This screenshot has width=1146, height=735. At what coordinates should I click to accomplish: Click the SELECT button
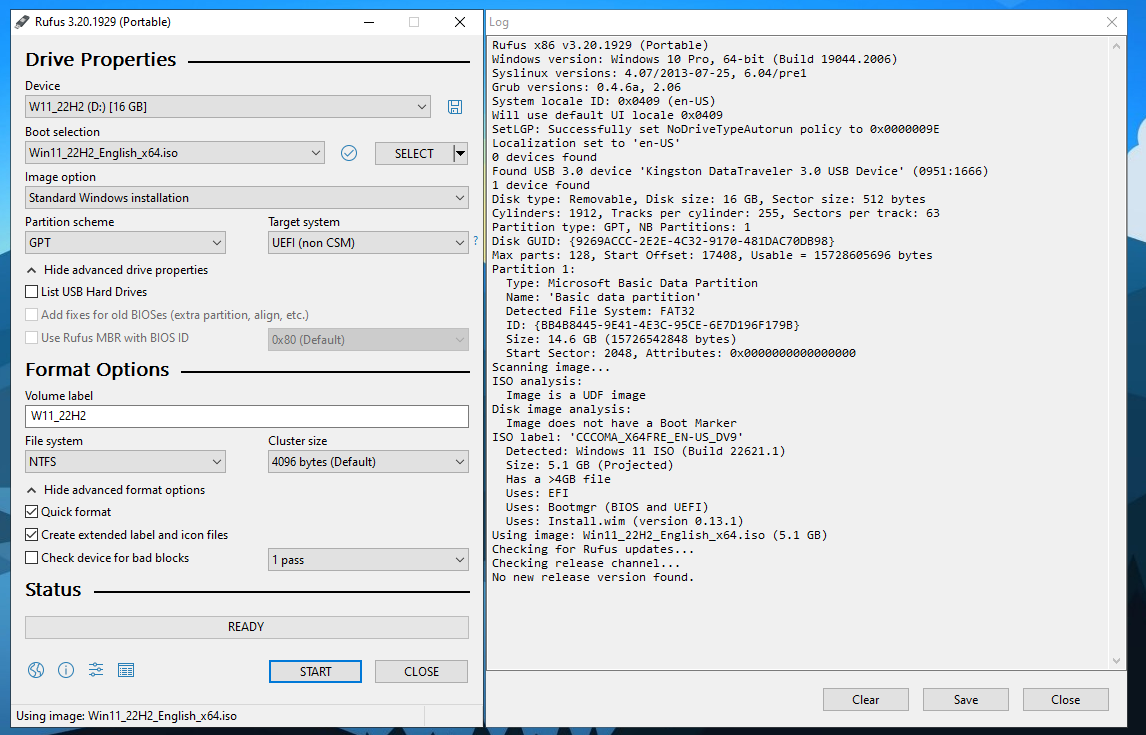(414, 153)
